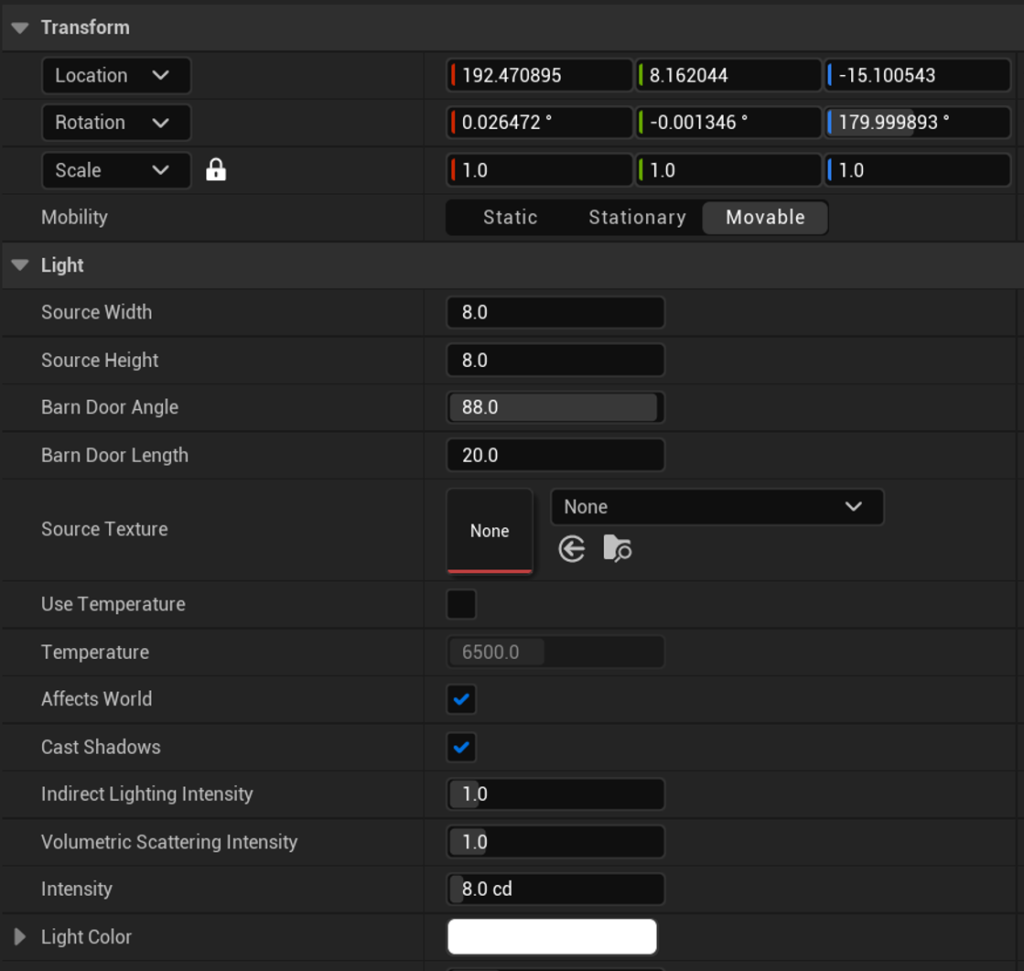Collapse the Light section

pos(20,266)
